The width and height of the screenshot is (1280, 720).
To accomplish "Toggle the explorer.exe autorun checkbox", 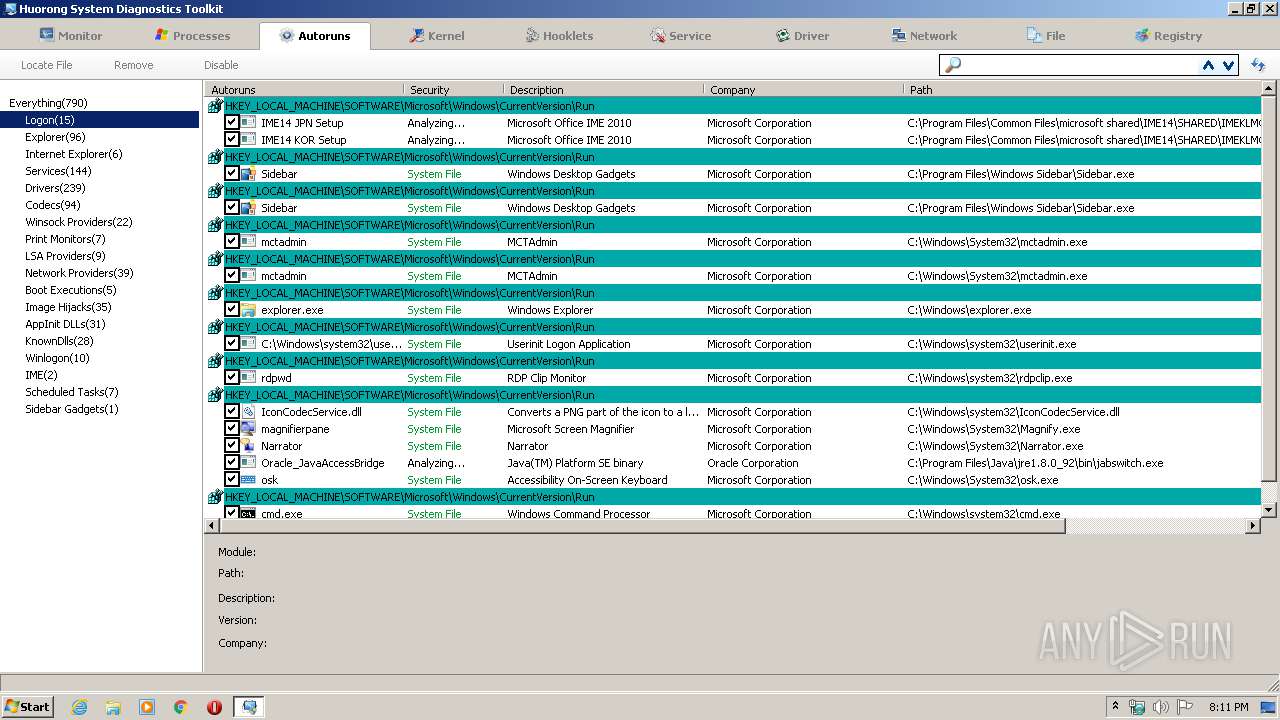I will pos(231,309).
